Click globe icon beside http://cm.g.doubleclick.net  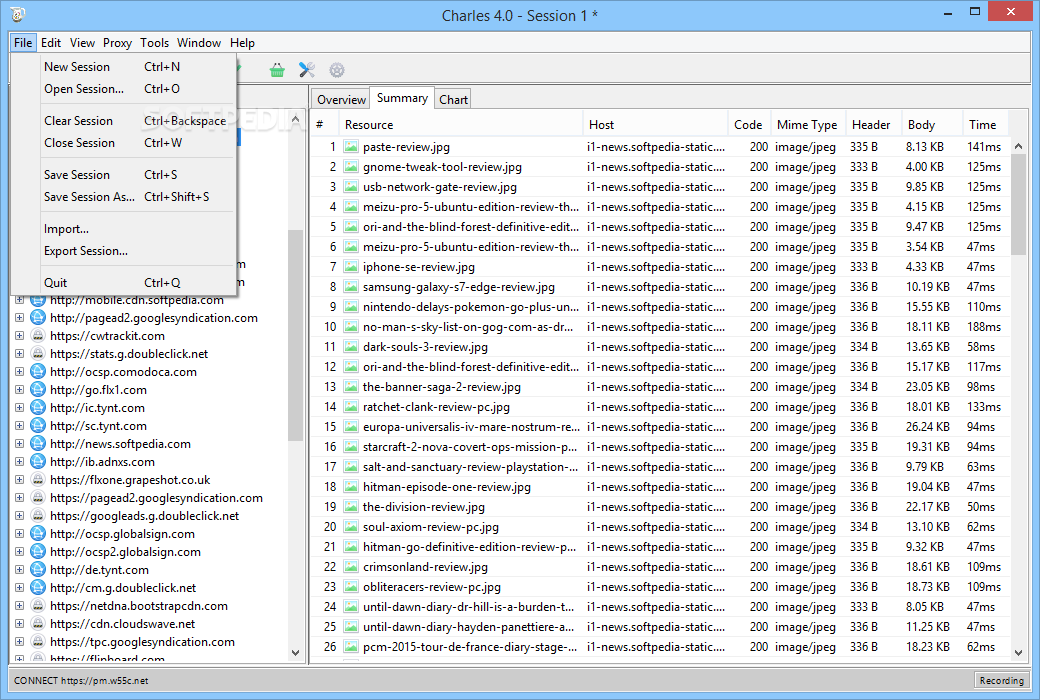[38, 588]
